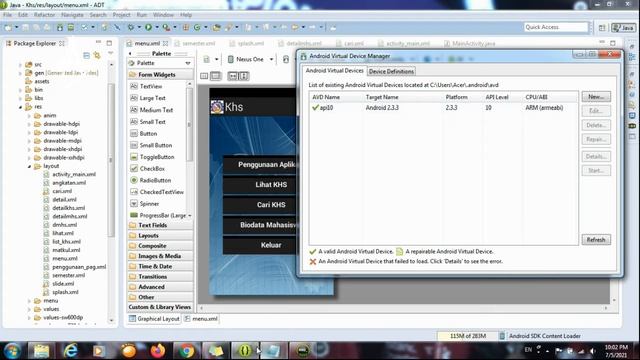The width and height of the screenshot is (640, 360).
Task: Click the Start... button in AVD Manager
Action: (596, 171)
